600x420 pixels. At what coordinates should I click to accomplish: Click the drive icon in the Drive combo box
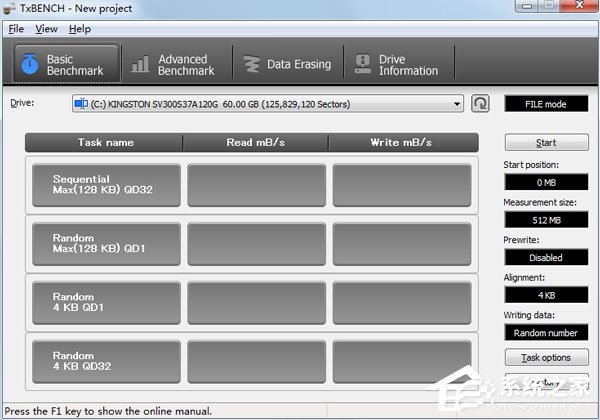point(81,104)
